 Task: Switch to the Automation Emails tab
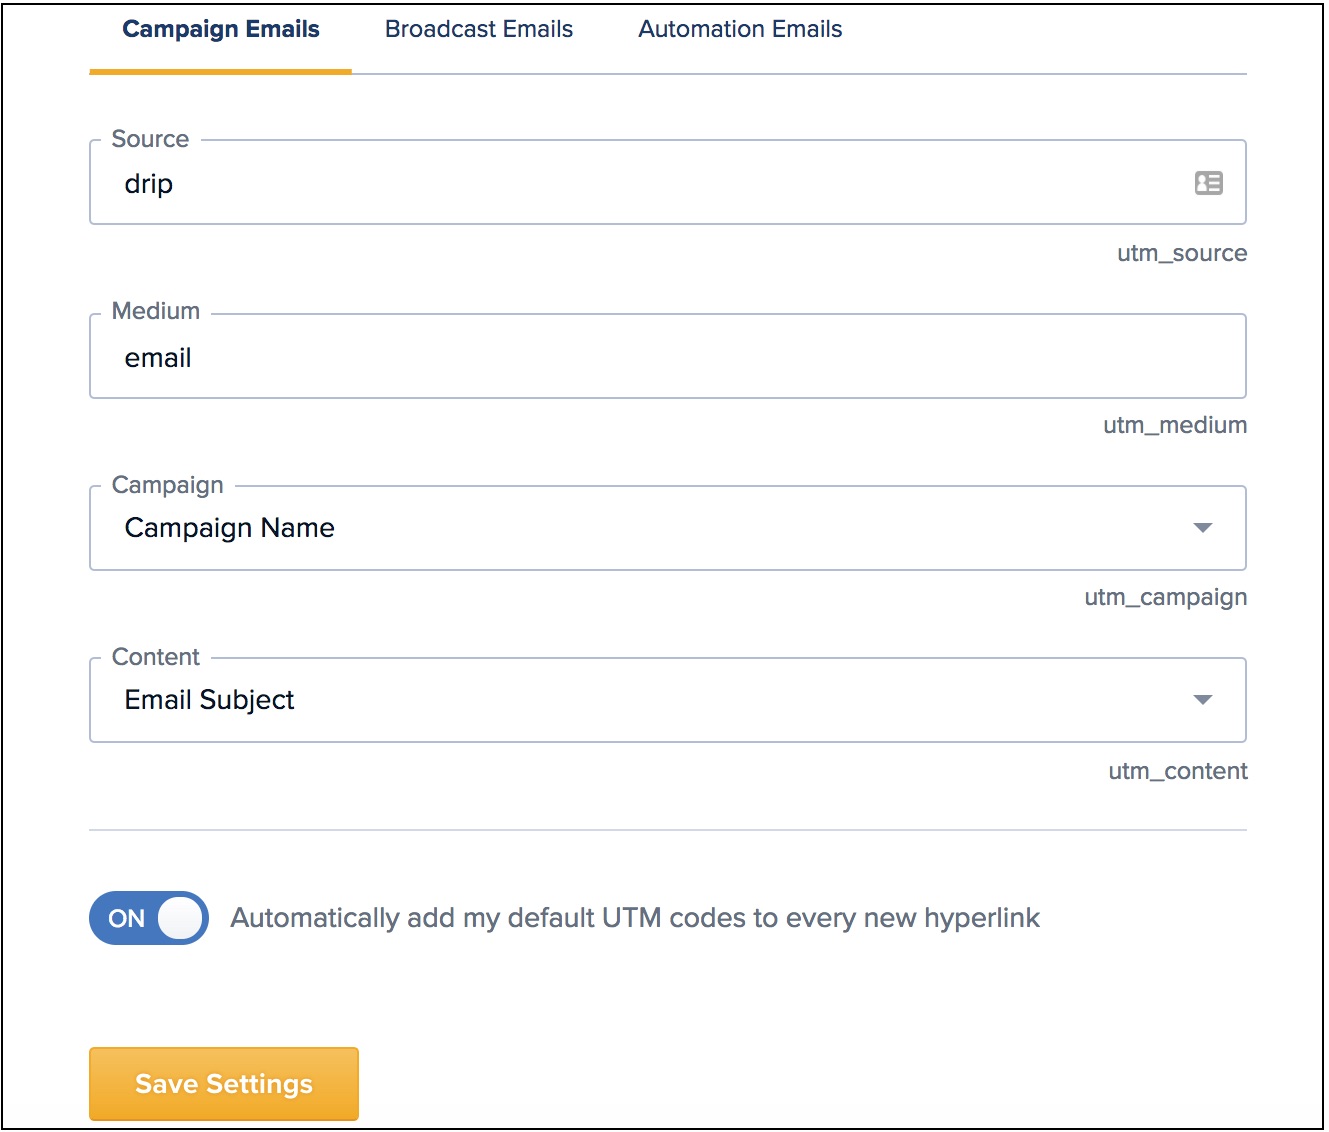coord(740,30)
